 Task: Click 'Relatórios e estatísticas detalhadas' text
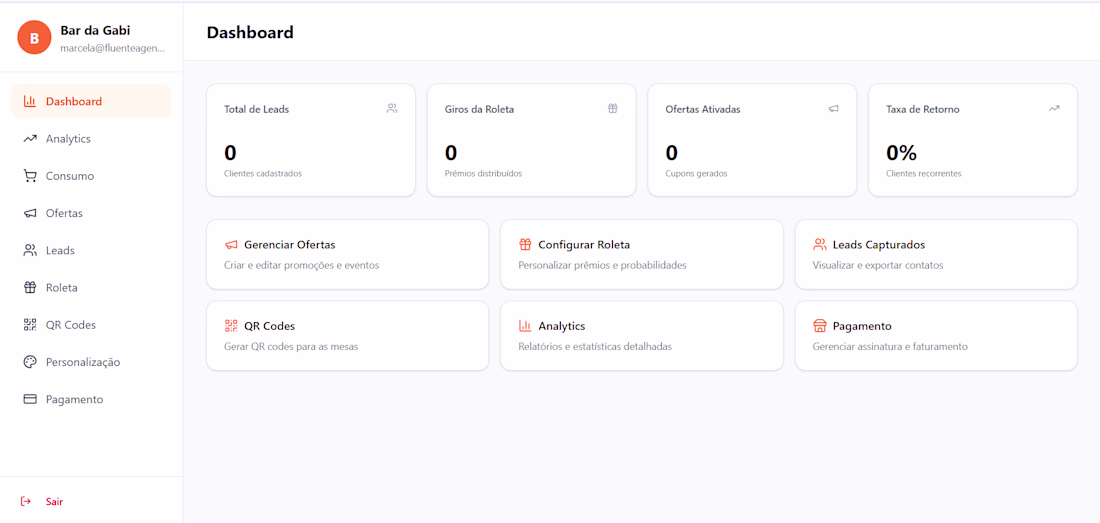click(595, 346)
